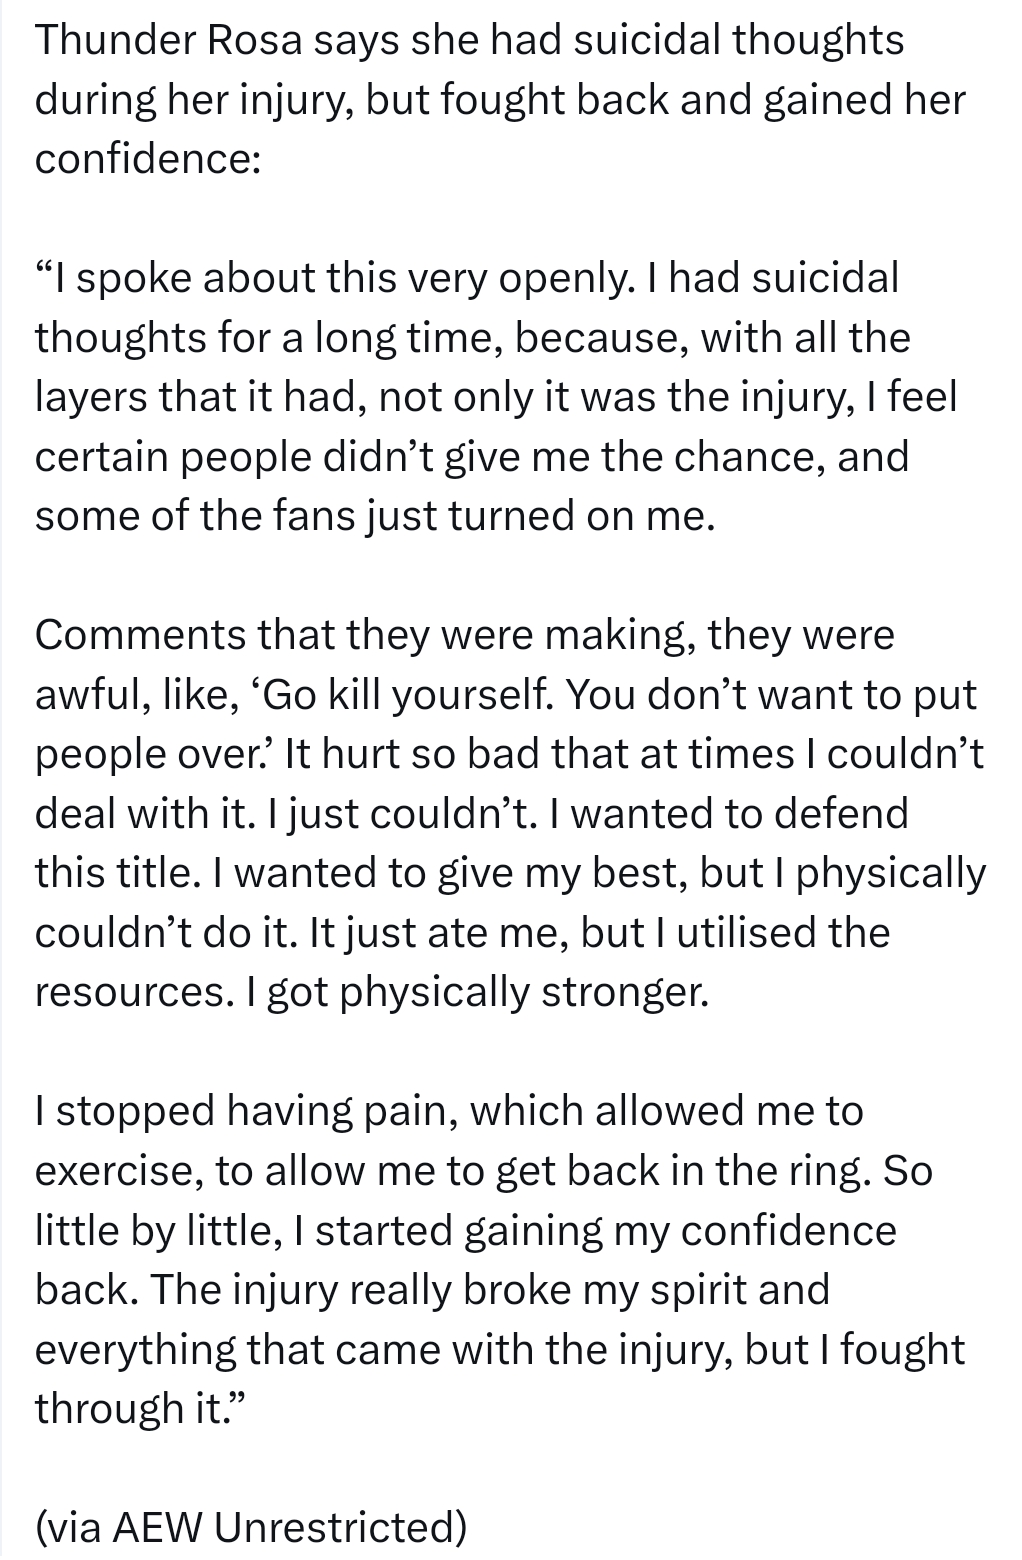The width and height of the screenshot is (1022, 1560).
Task: Click the line "back. The injury really broke my spirit"
Action: (x=432, y=1290)
